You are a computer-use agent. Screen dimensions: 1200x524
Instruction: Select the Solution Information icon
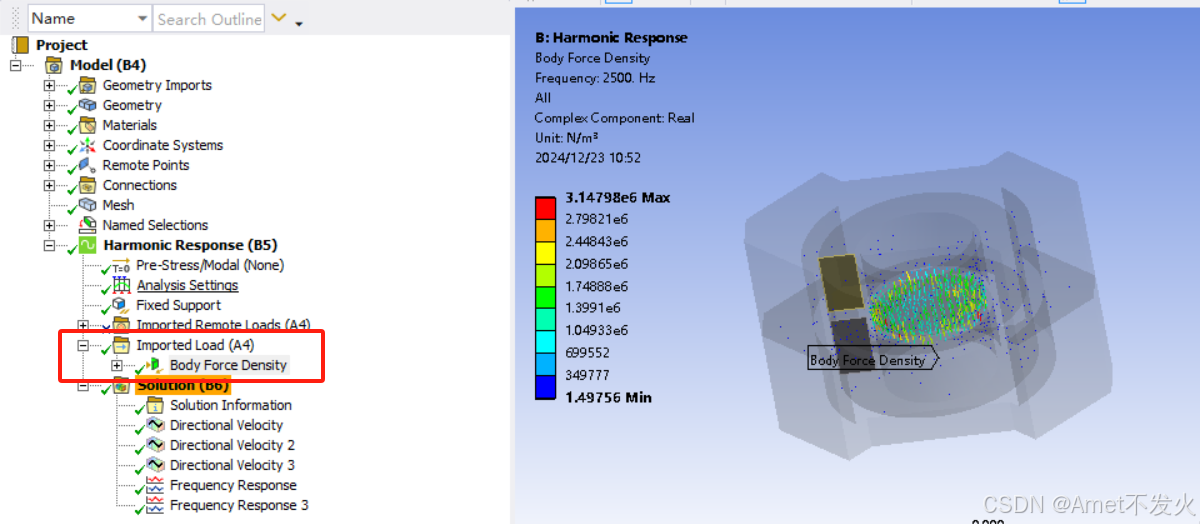coord(154,405)
